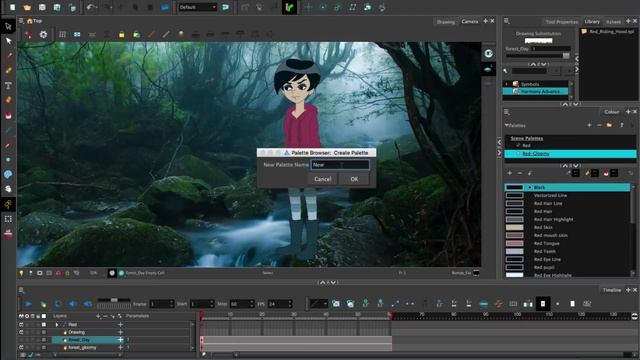Open the velocity curve dropdown in Timeline toolbar

[x=318, y=304]
